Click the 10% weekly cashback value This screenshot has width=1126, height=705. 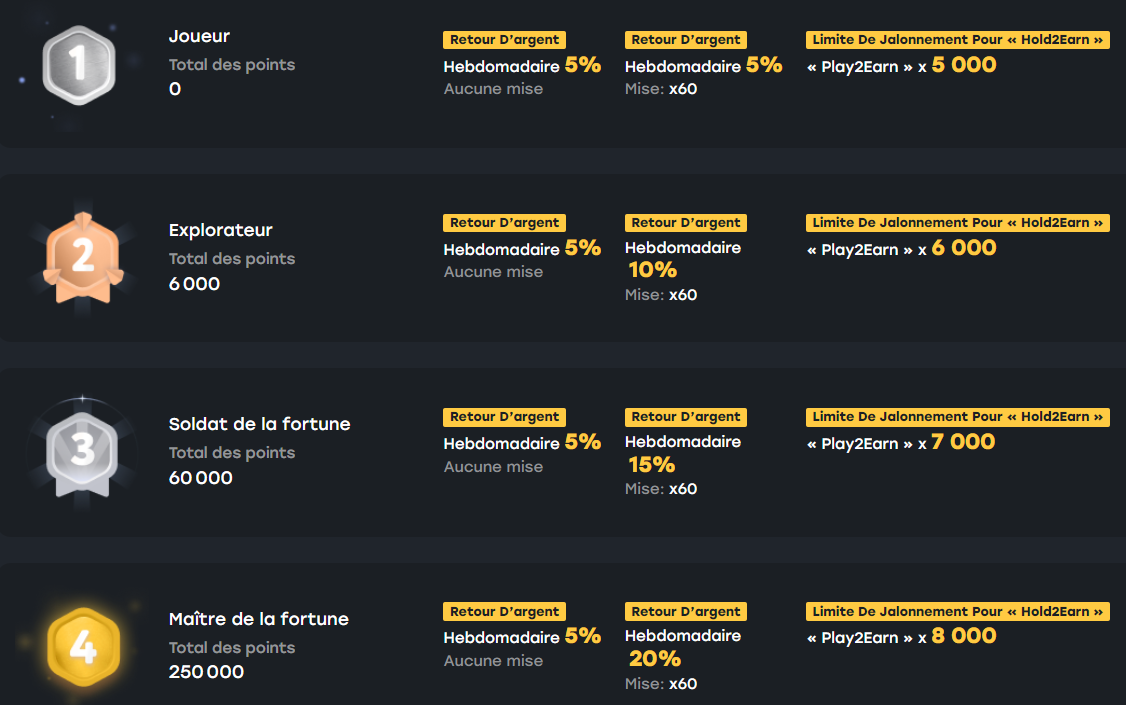[652, 270]
